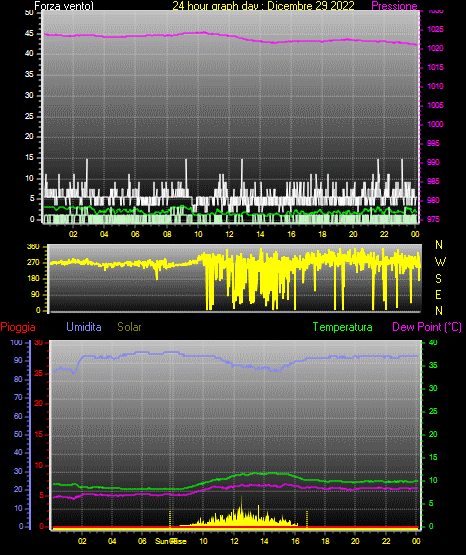Click the 1005 value on pressure axis
This screenshot has height=555, width=466.
click(x=435, y=105)
